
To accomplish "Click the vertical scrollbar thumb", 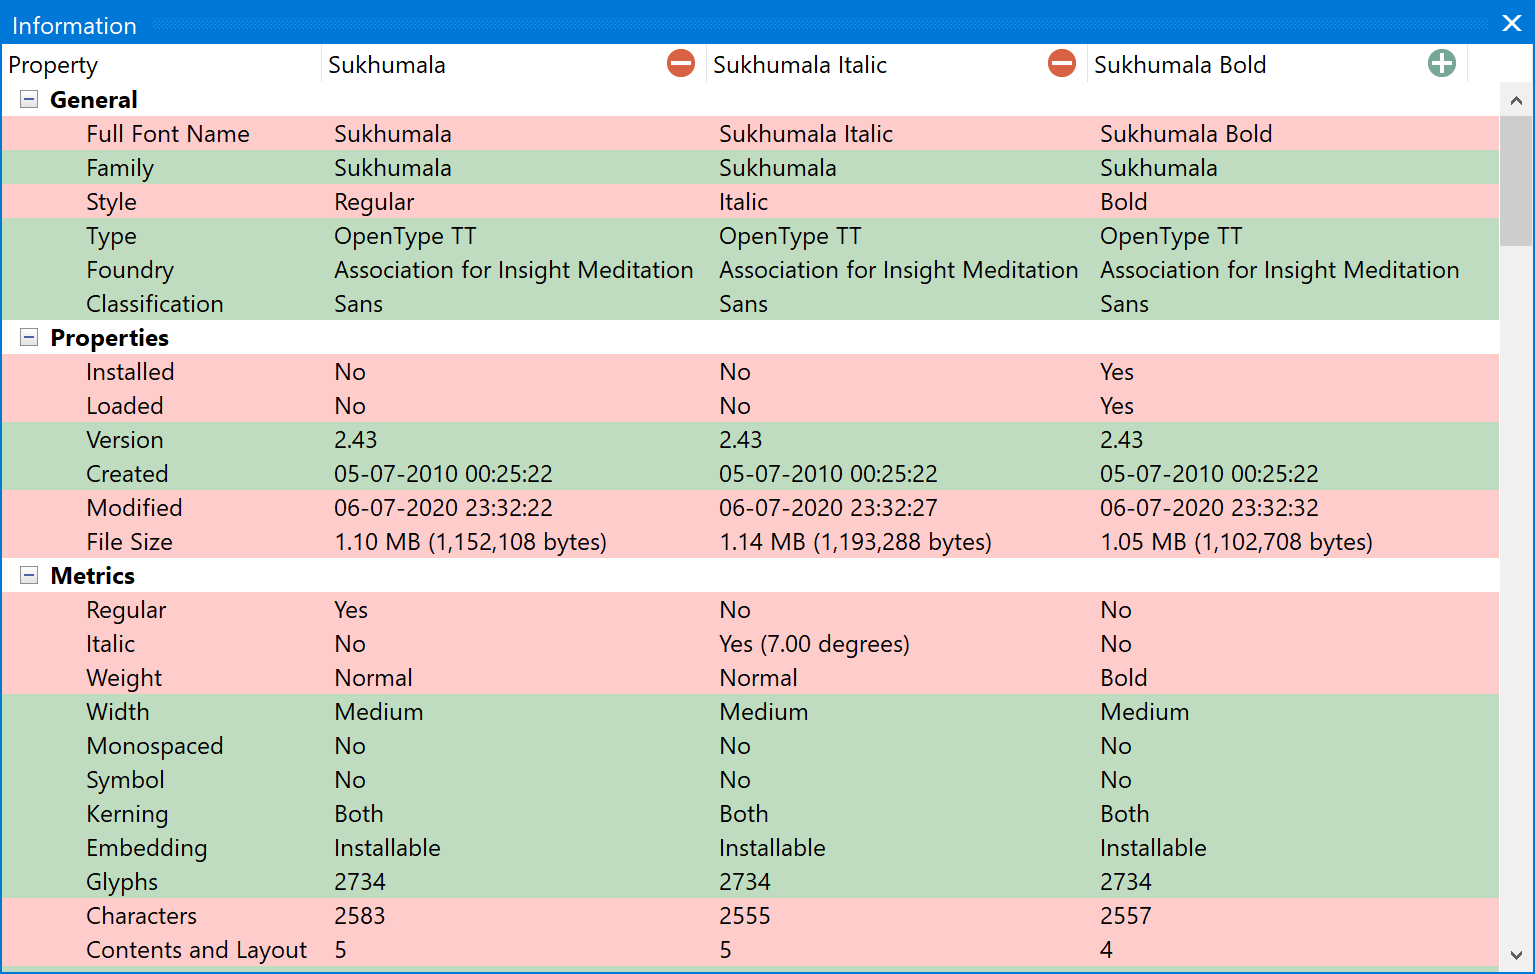I will pyautogui.click(x=1516, y=181).
